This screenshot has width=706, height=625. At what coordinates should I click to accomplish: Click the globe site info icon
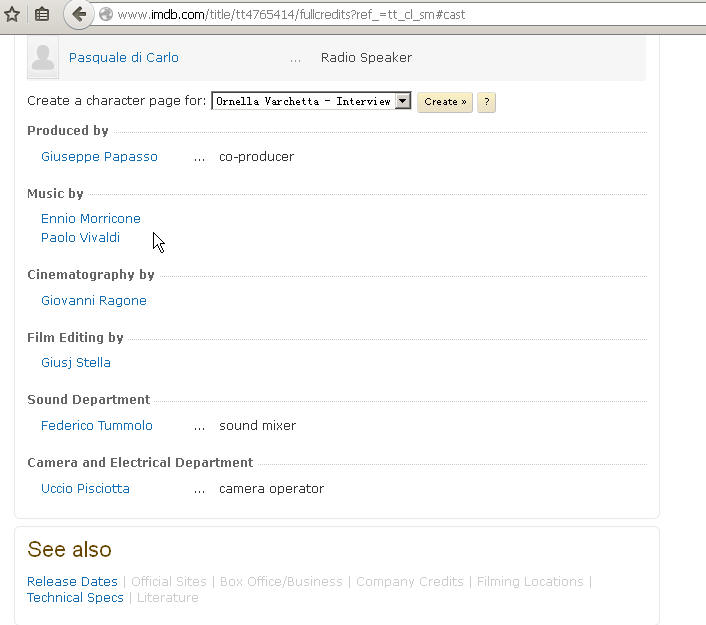click(x=106, y=14)
